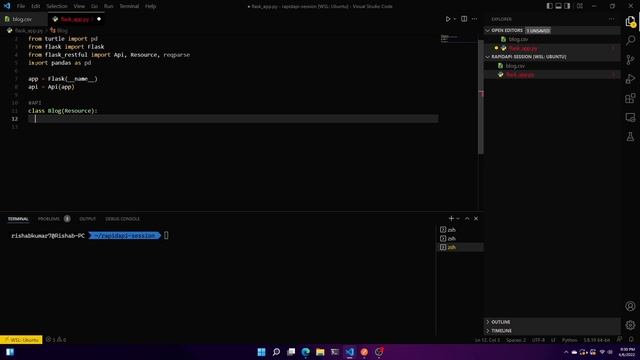Image resolution: width=640 pixels, height=360 pixels.
Task: Open the Accounts menu icon
Action: coord(630,306)
